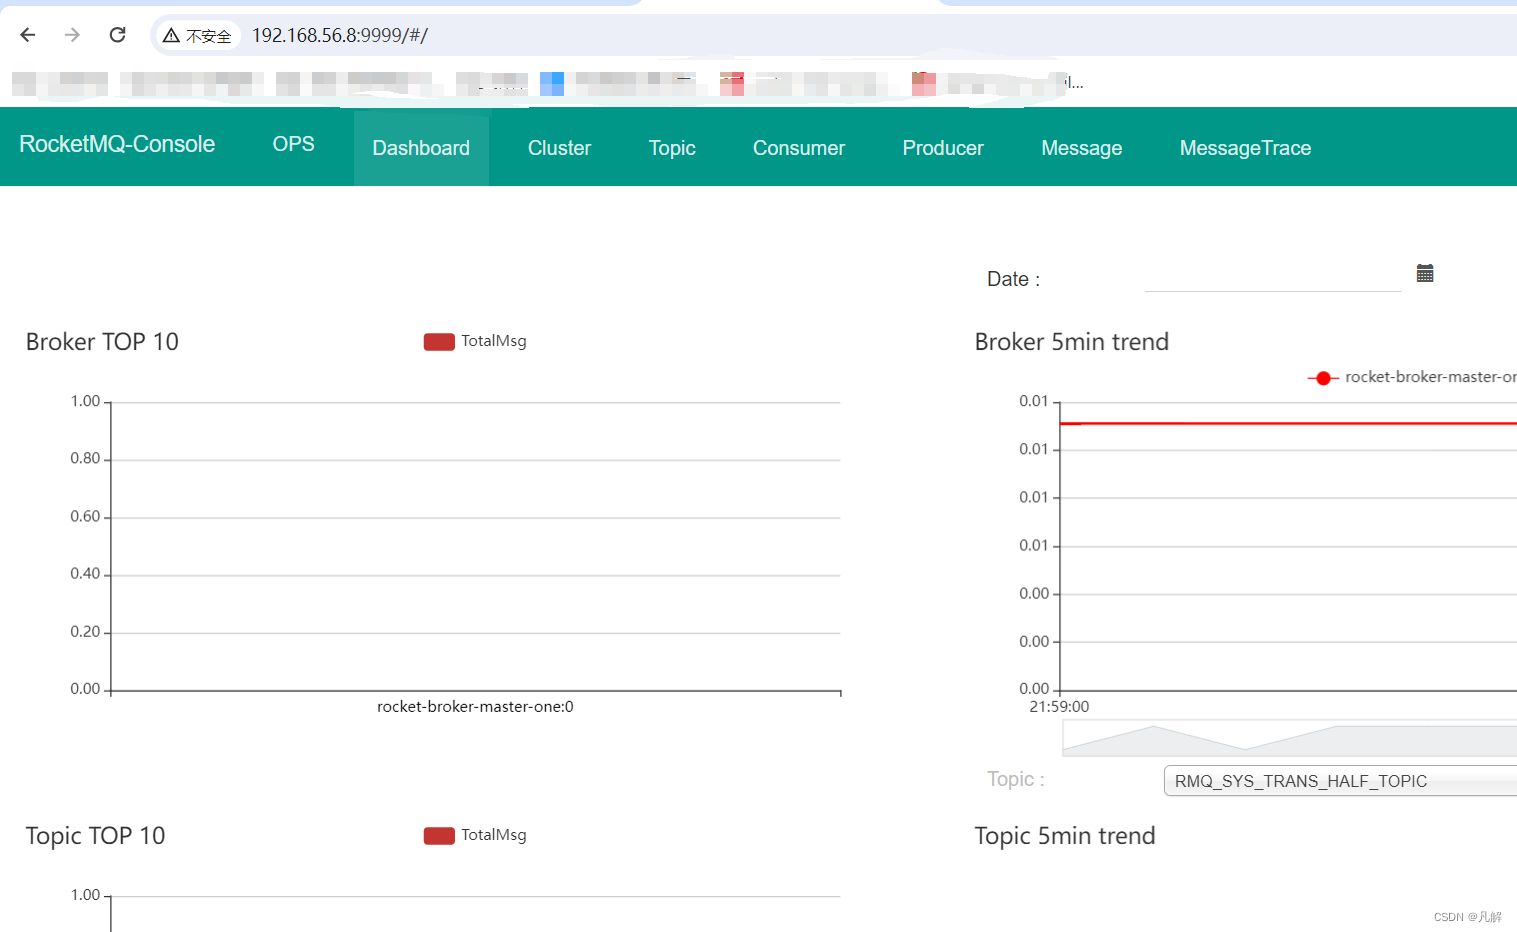Toggle TotalMsg legend in Topic TOP 10
The image size is (1517, 932).
pyautogui.click(x=475, y=835)
